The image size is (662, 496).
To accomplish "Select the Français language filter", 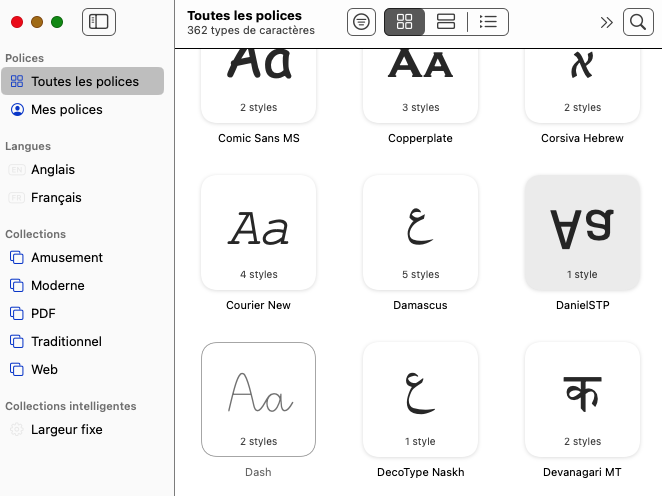I will (x=56, y=197).
